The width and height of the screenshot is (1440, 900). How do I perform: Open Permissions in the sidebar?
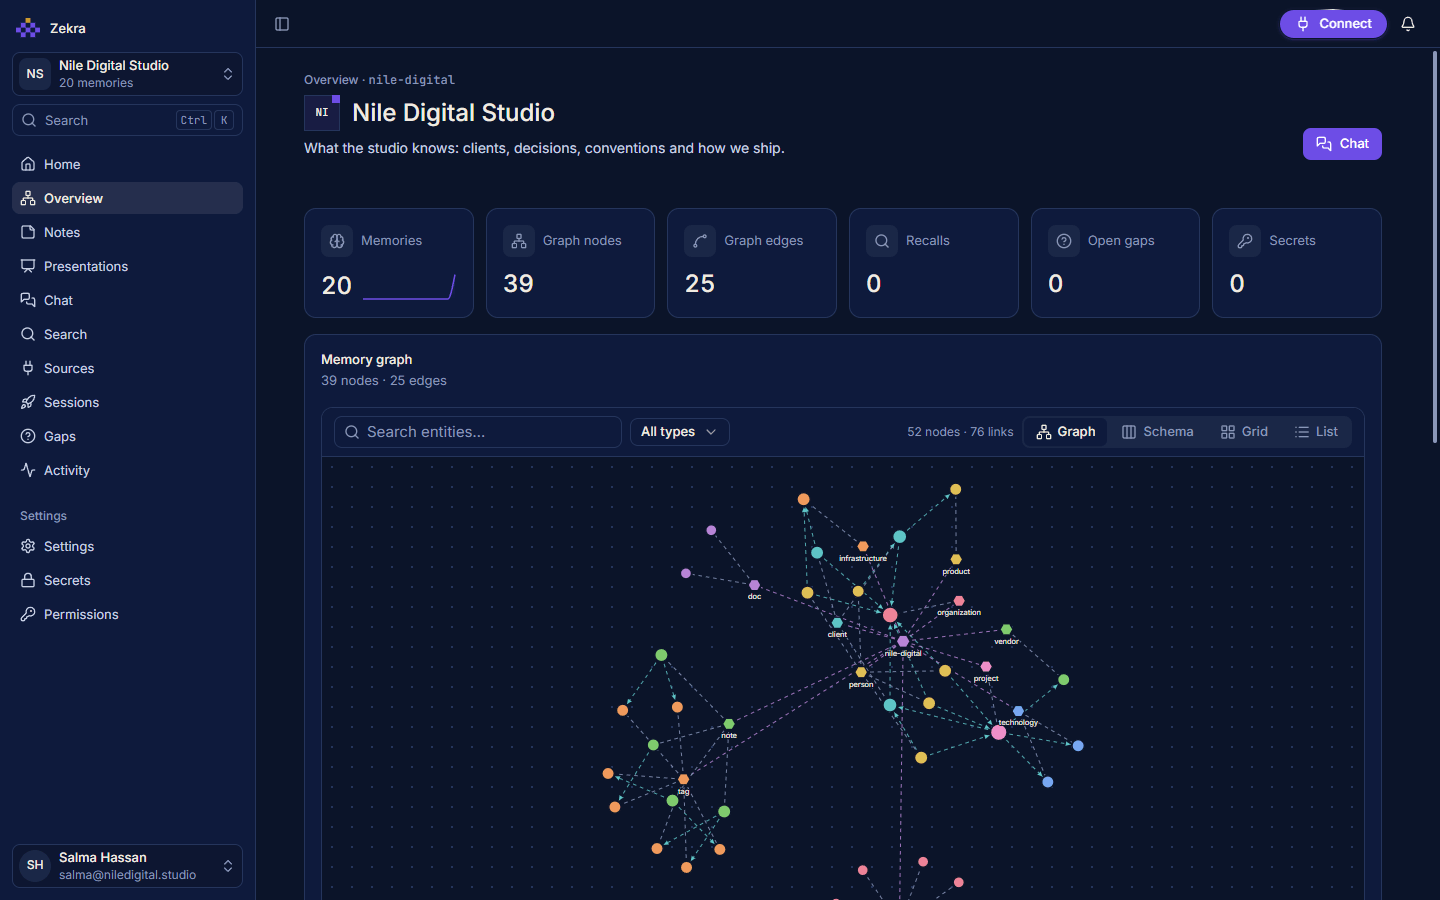pos(127,614)
